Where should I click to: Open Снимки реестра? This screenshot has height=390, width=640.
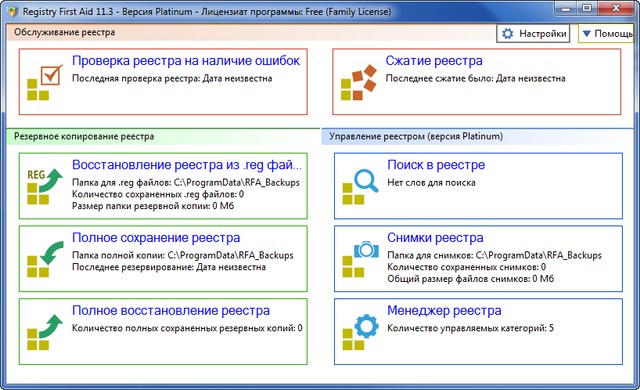tap(478, 259)
